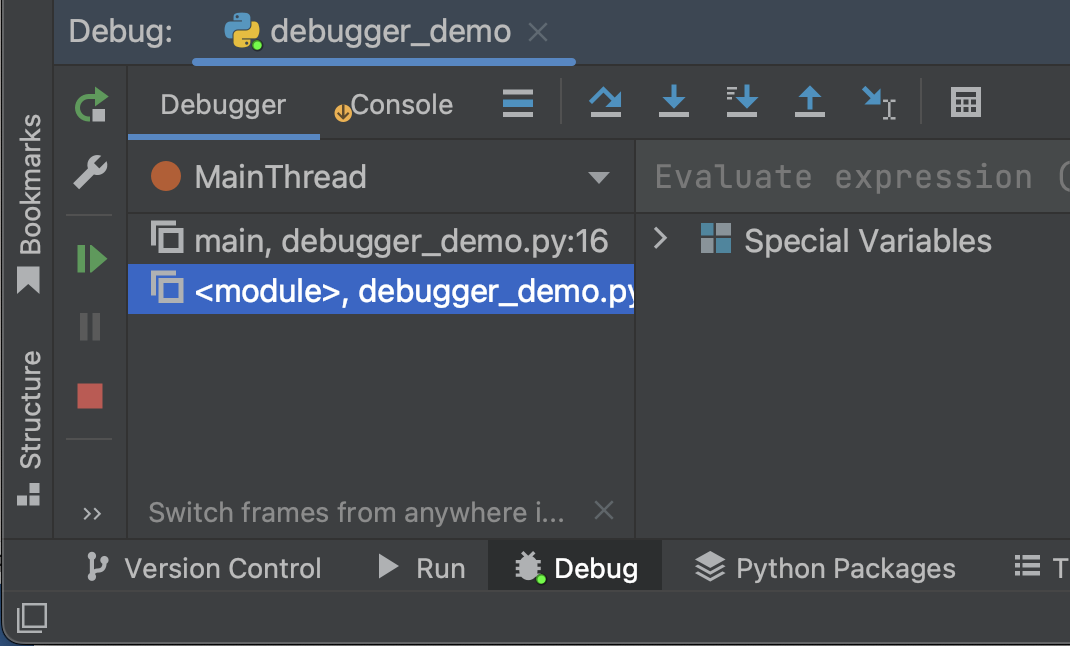This screenshot has width=1070, height=646.
Task: Expand the Special Variables node
Action: coord(660,240)
